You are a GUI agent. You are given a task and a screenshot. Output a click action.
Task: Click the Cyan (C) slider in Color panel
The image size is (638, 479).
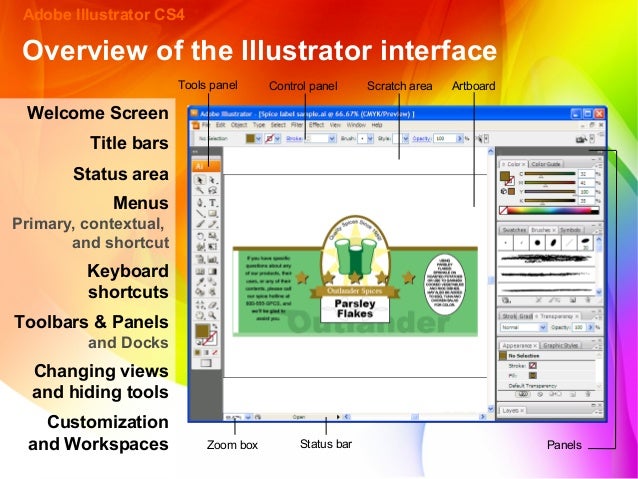coord(549,174)
